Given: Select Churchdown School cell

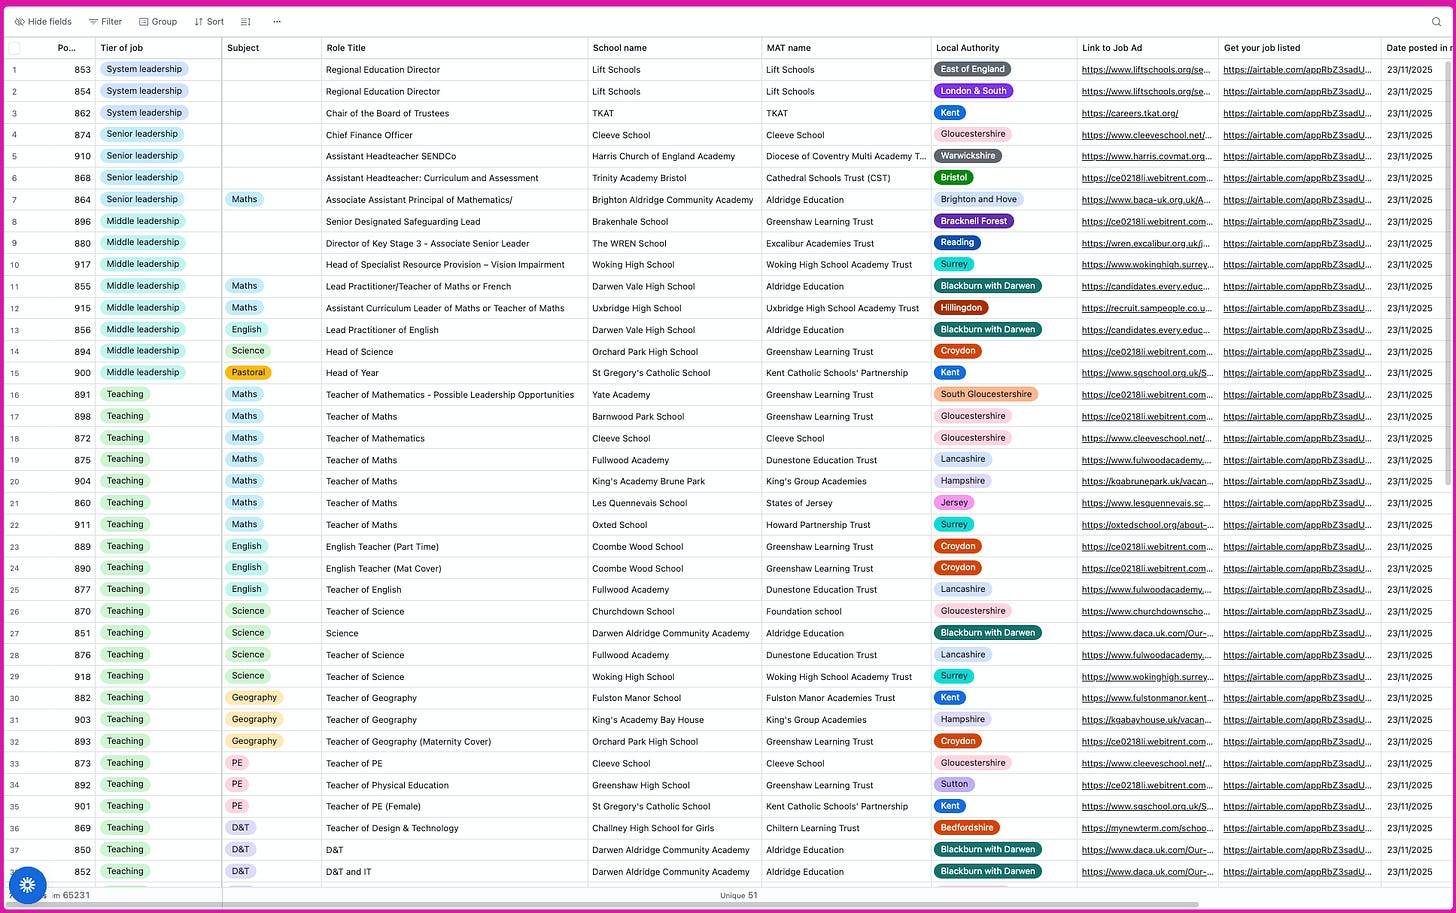Looking at the screenshot, I should pyautogui.click(x=674, y=612).
